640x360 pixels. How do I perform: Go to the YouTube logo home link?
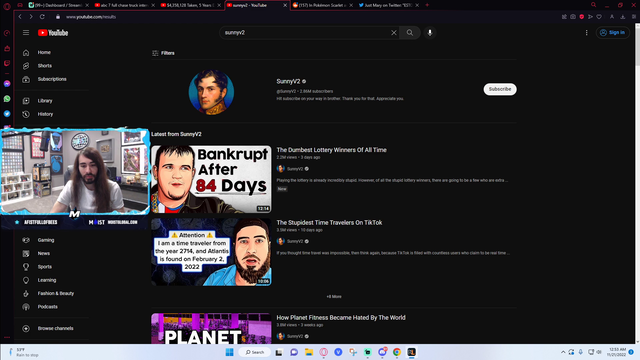tap(53, 33)
